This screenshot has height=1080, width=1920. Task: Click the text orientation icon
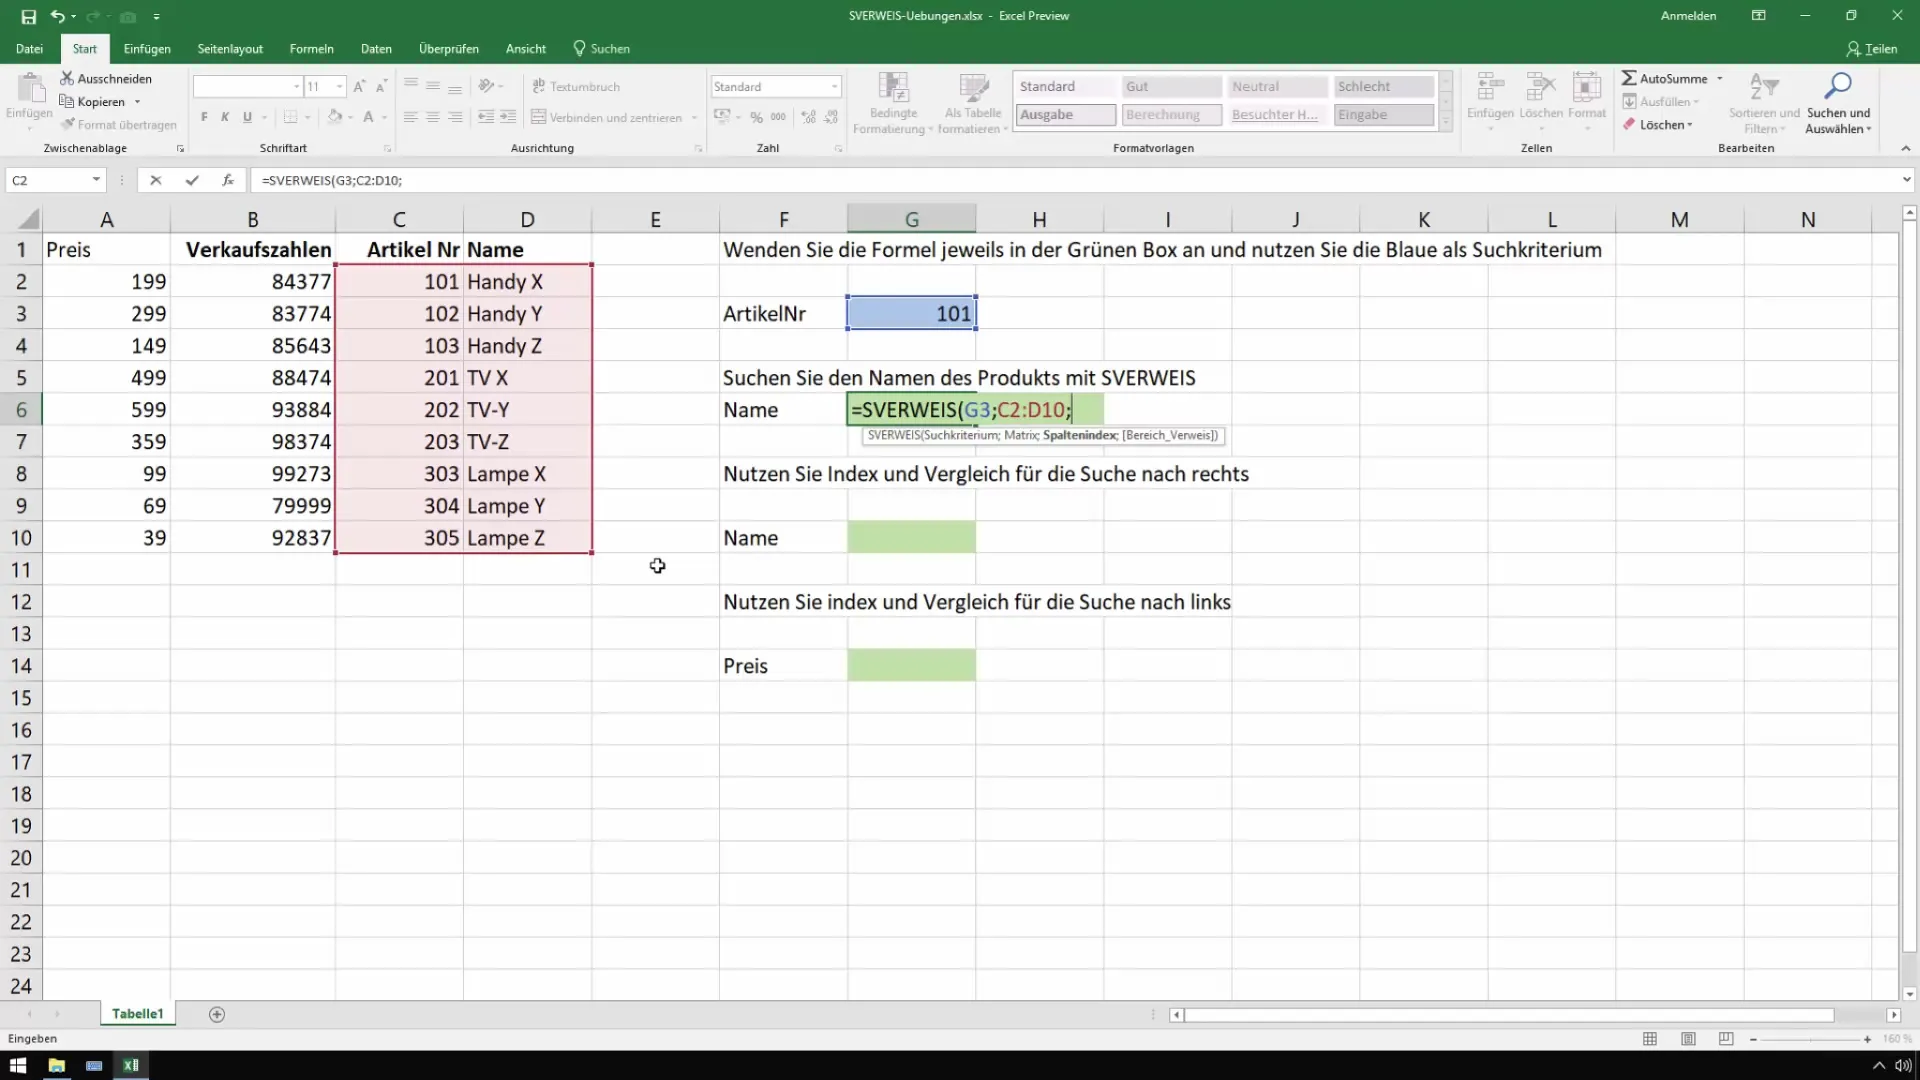tap(487, 87)
